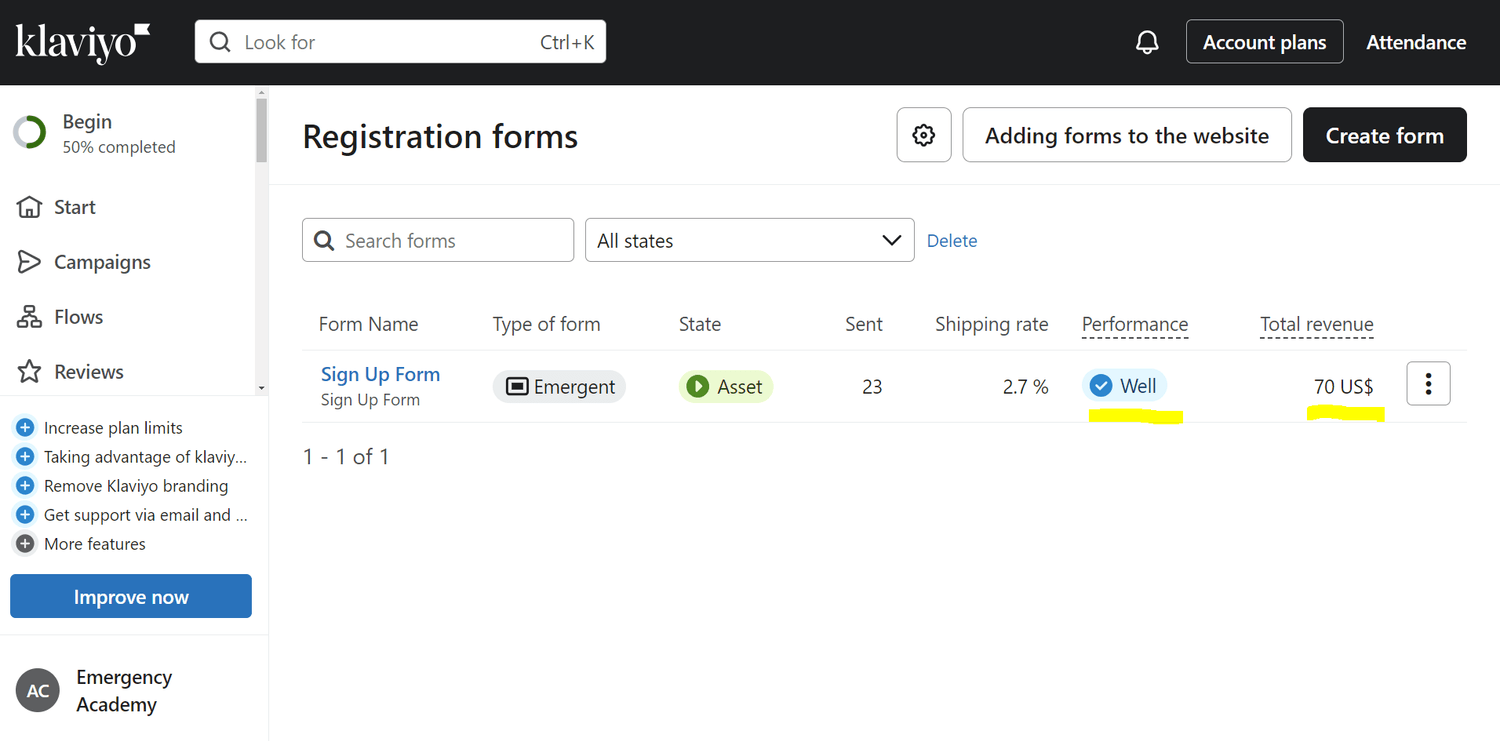
Task: Open the Sign Up Form link
Action: [x=380, y=374]
